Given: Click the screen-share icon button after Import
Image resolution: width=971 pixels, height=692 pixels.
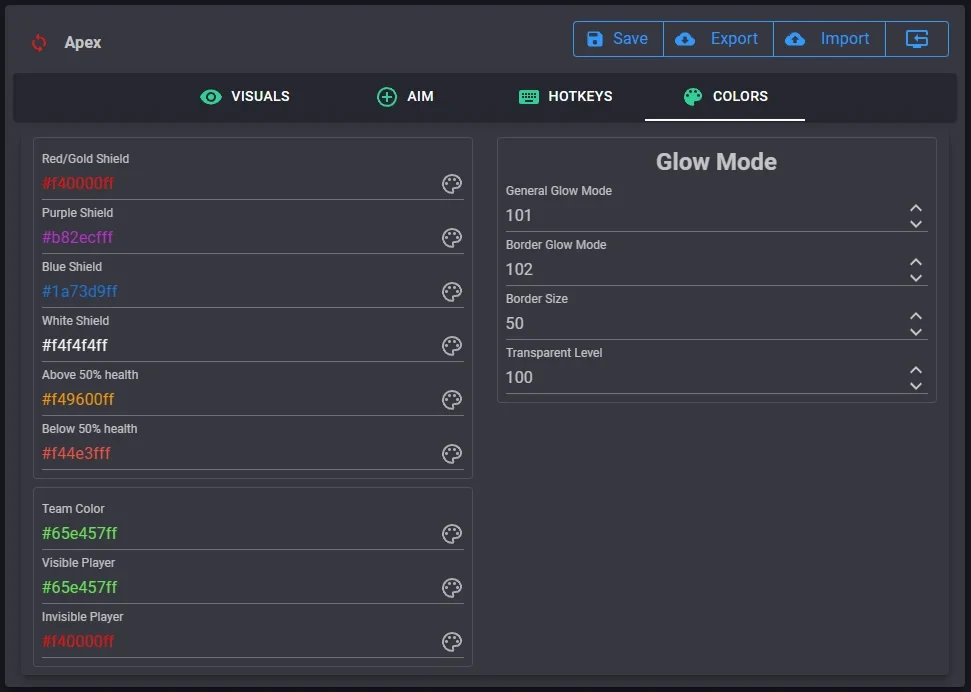Looking at the screenshot, I should [917, 39].
